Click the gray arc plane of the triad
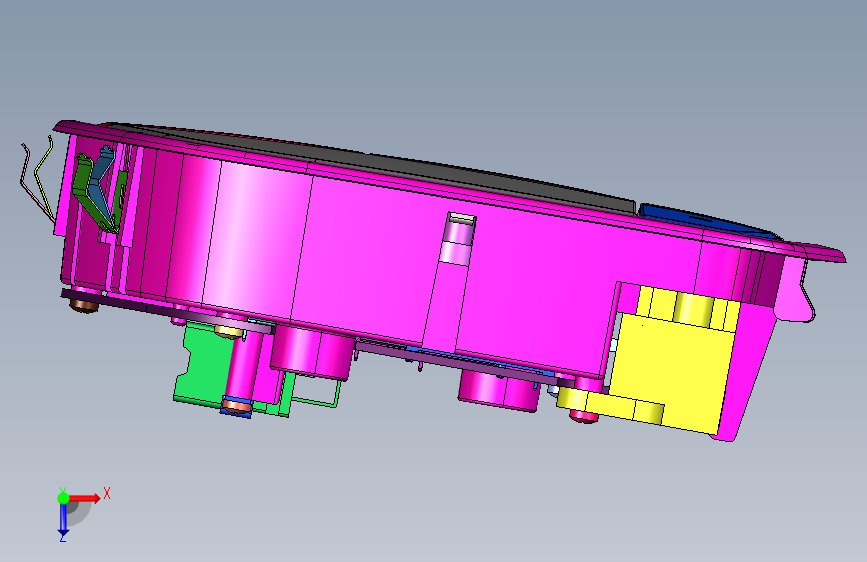 (79, 512)
